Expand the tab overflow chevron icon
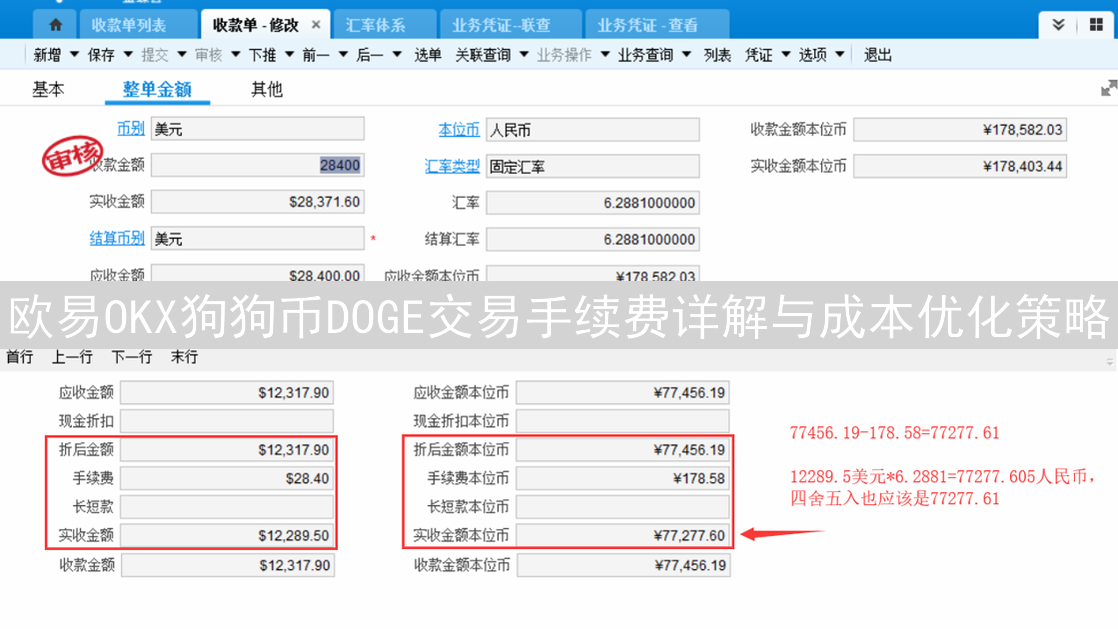 coord(1058,25)
